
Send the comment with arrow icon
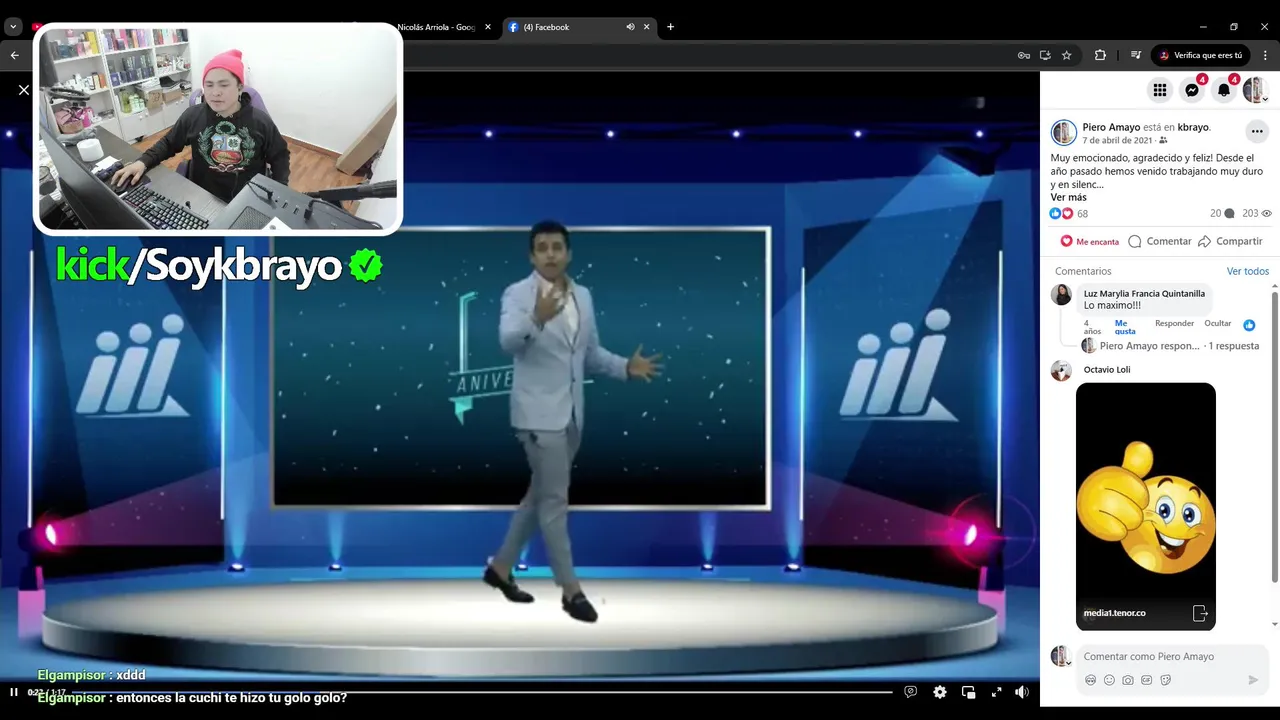pyautogui.click(x=1253, y=680)
